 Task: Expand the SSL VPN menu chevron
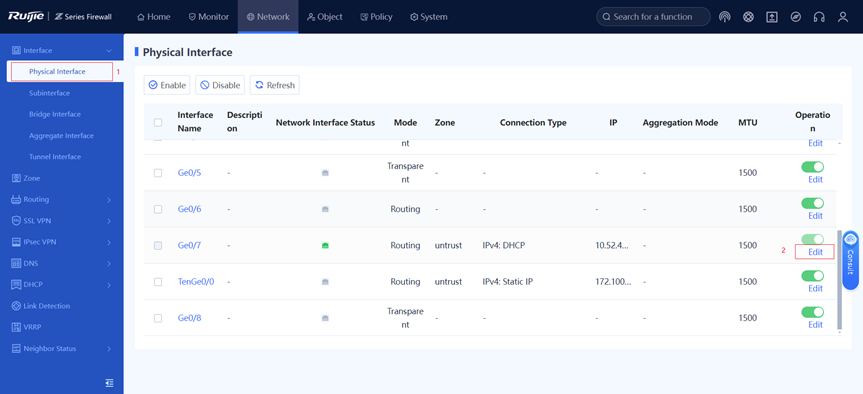point(109,221)
